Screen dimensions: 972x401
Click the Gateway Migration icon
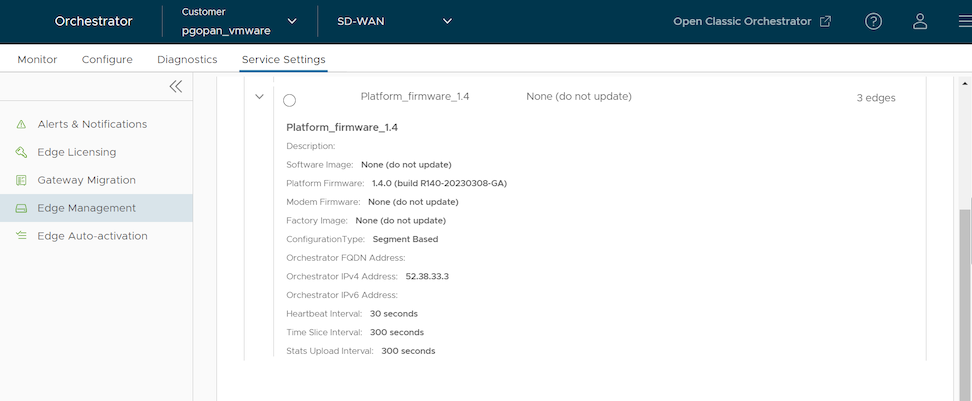pos(21,181)
